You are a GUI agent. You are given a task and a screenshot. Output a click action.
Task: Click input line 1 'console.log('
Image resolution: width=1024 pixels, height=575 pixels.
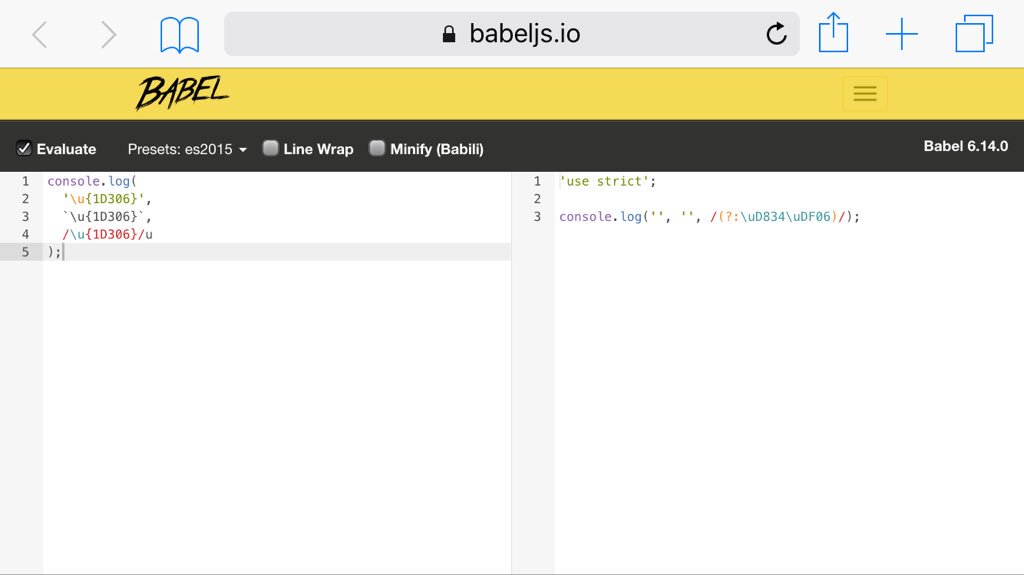[x=91, y=181]
